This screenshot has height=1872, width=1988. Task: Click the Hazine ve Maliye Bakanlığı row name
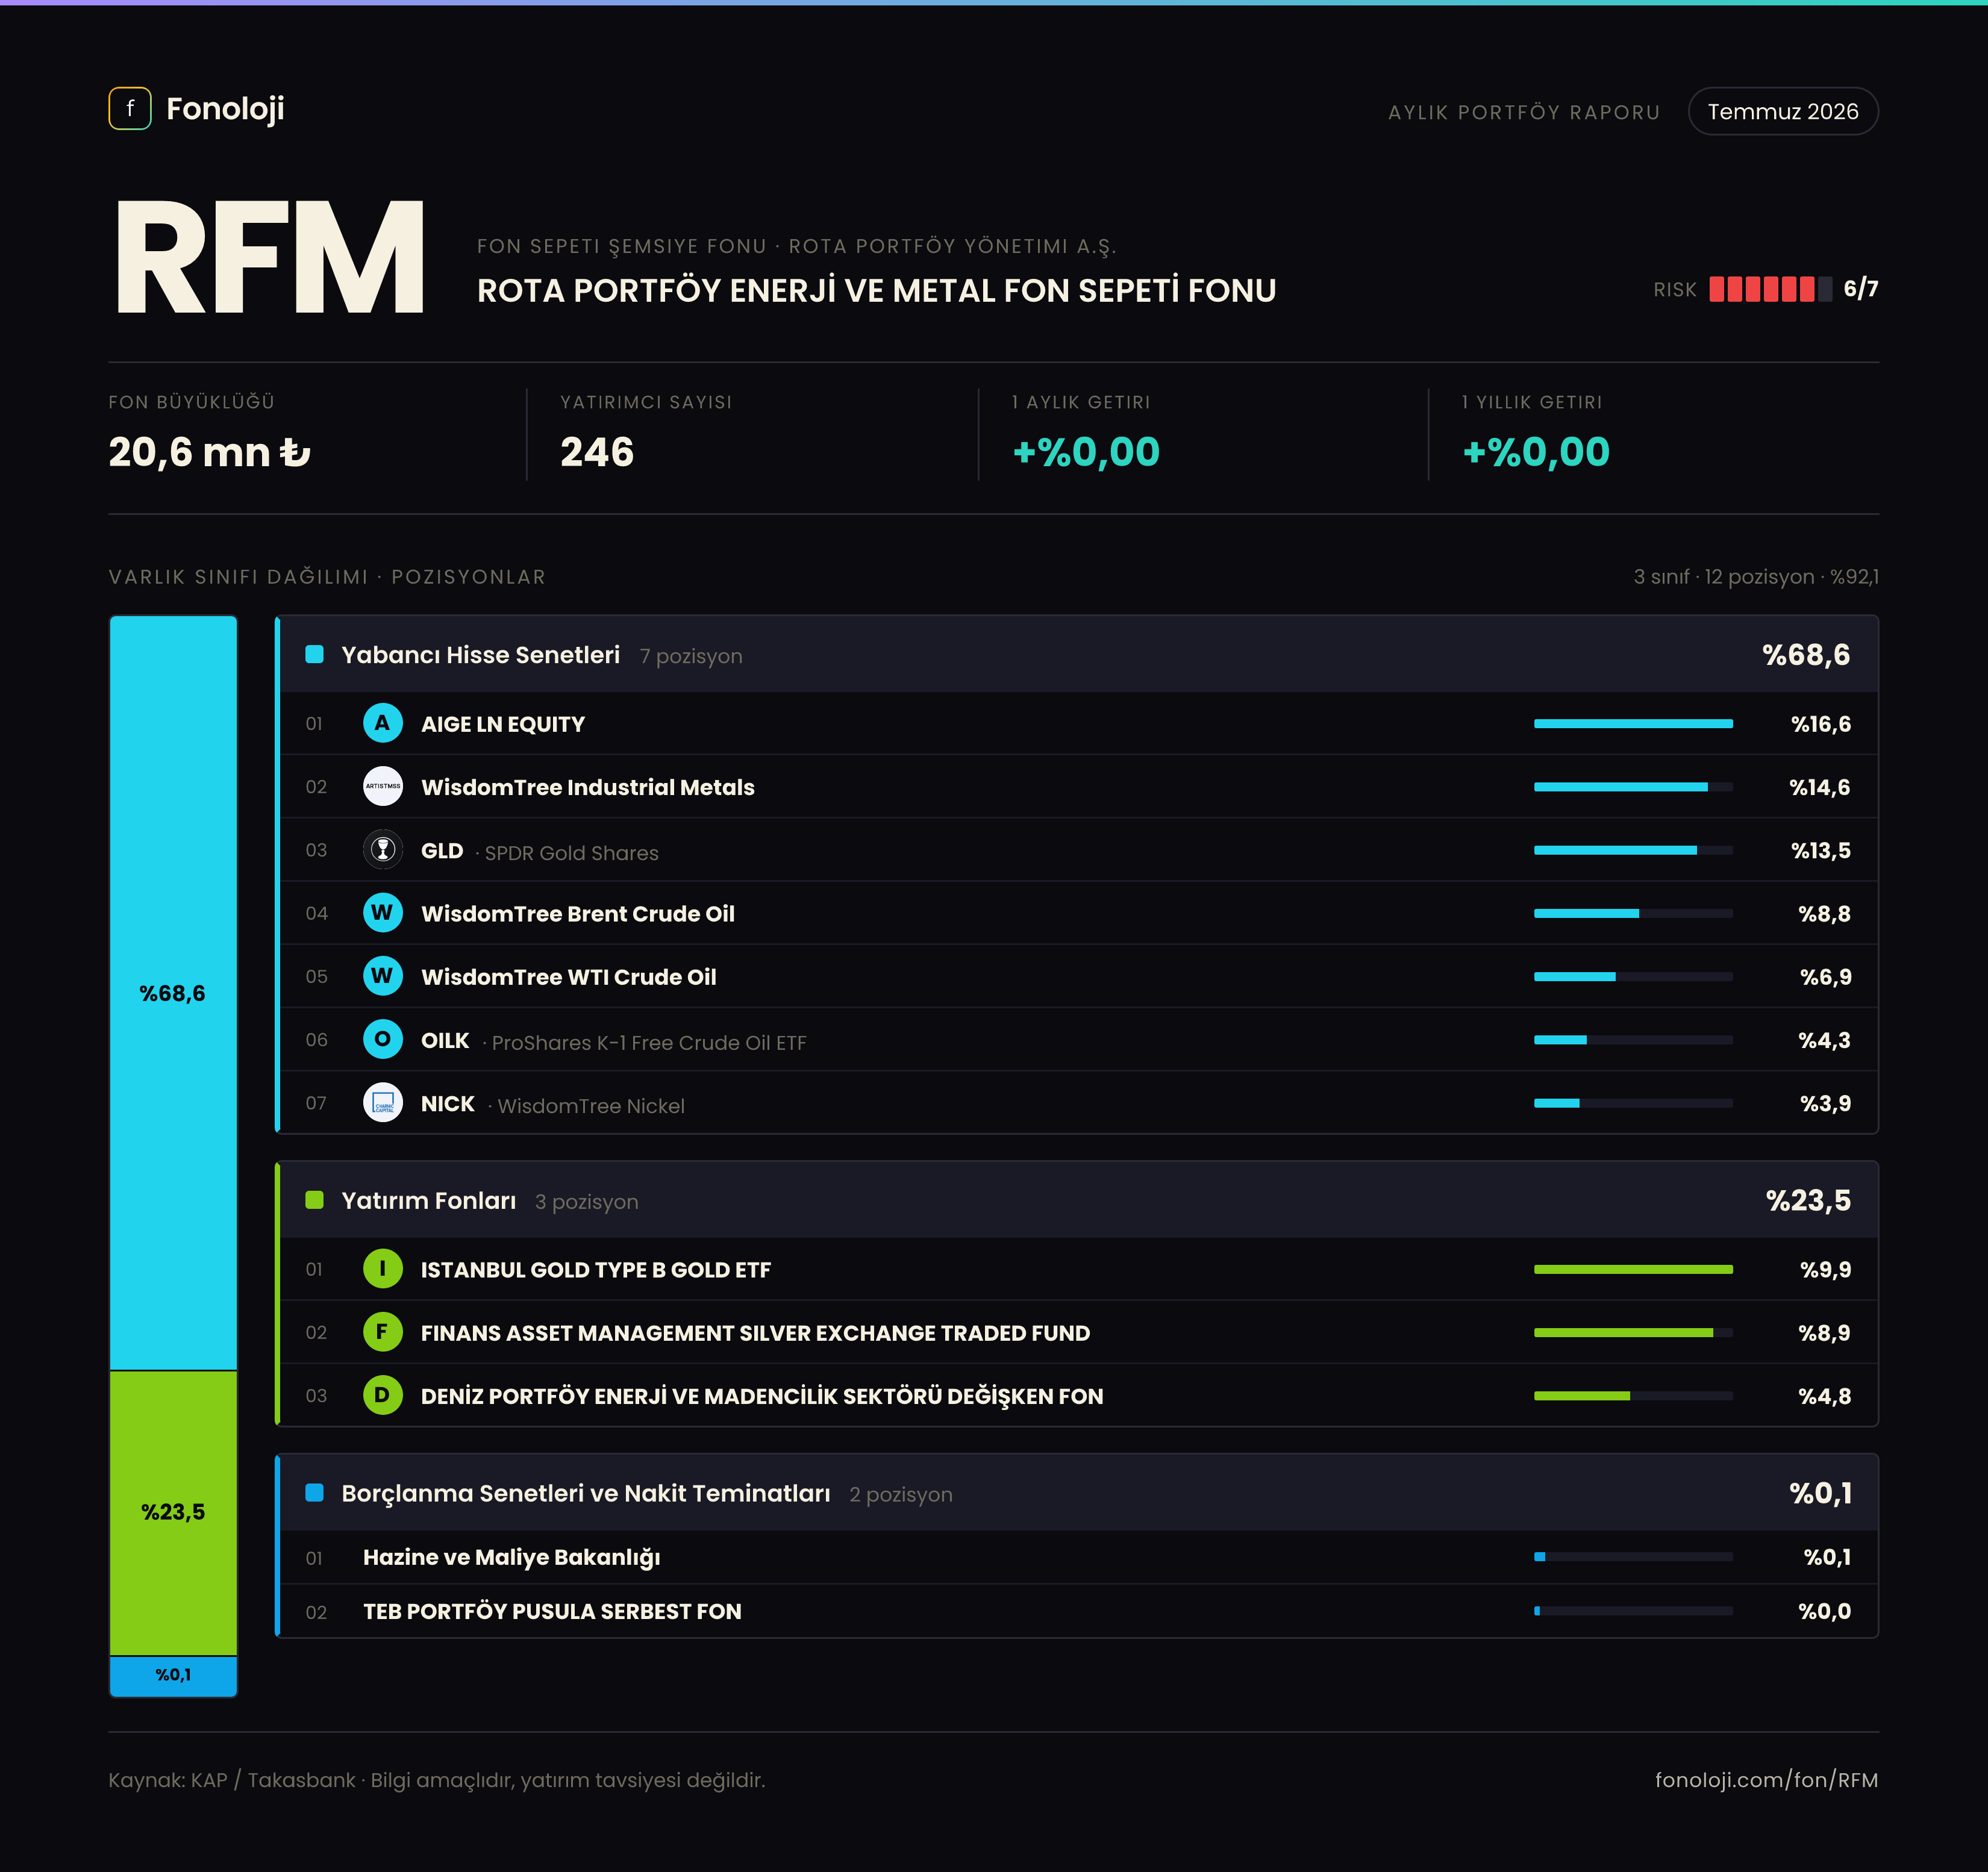pyautogui.click(x=511, y=1557)
